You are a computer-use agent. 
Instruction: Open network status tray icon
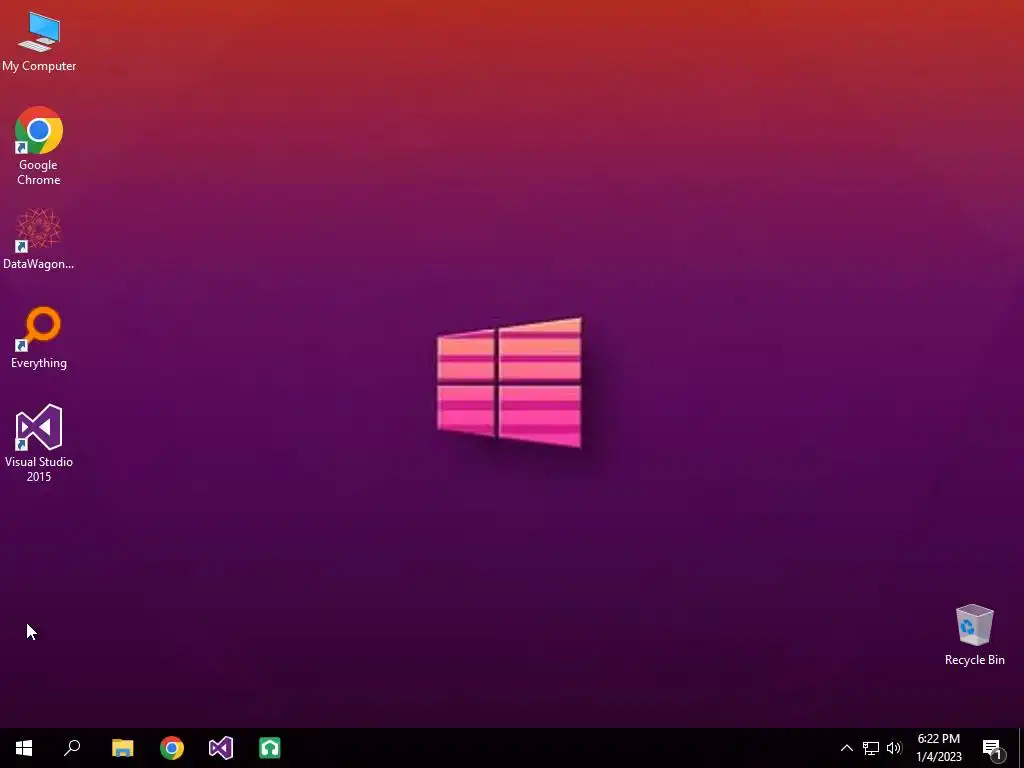pos(871,748)
